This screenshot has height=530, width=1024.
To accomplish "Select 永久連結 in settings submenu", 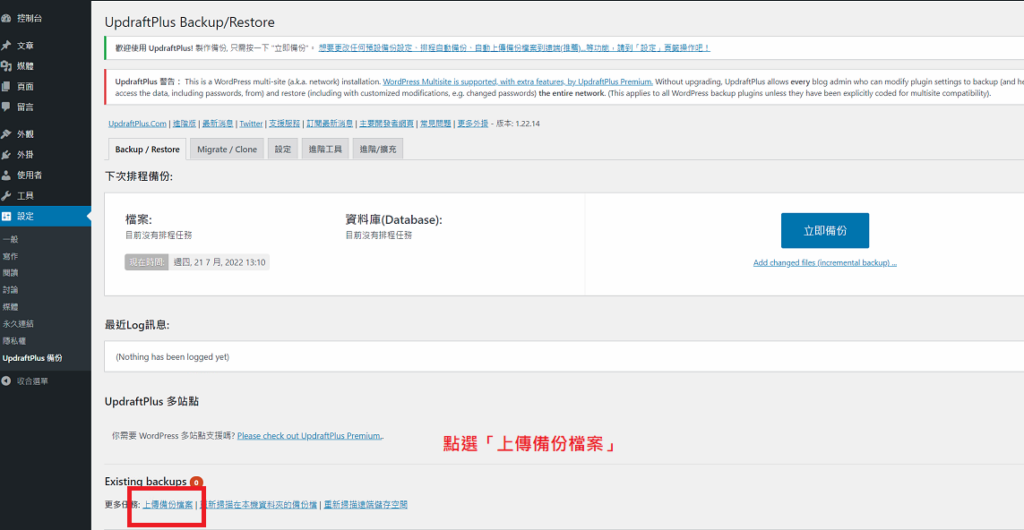I will [x=18, y=323].
